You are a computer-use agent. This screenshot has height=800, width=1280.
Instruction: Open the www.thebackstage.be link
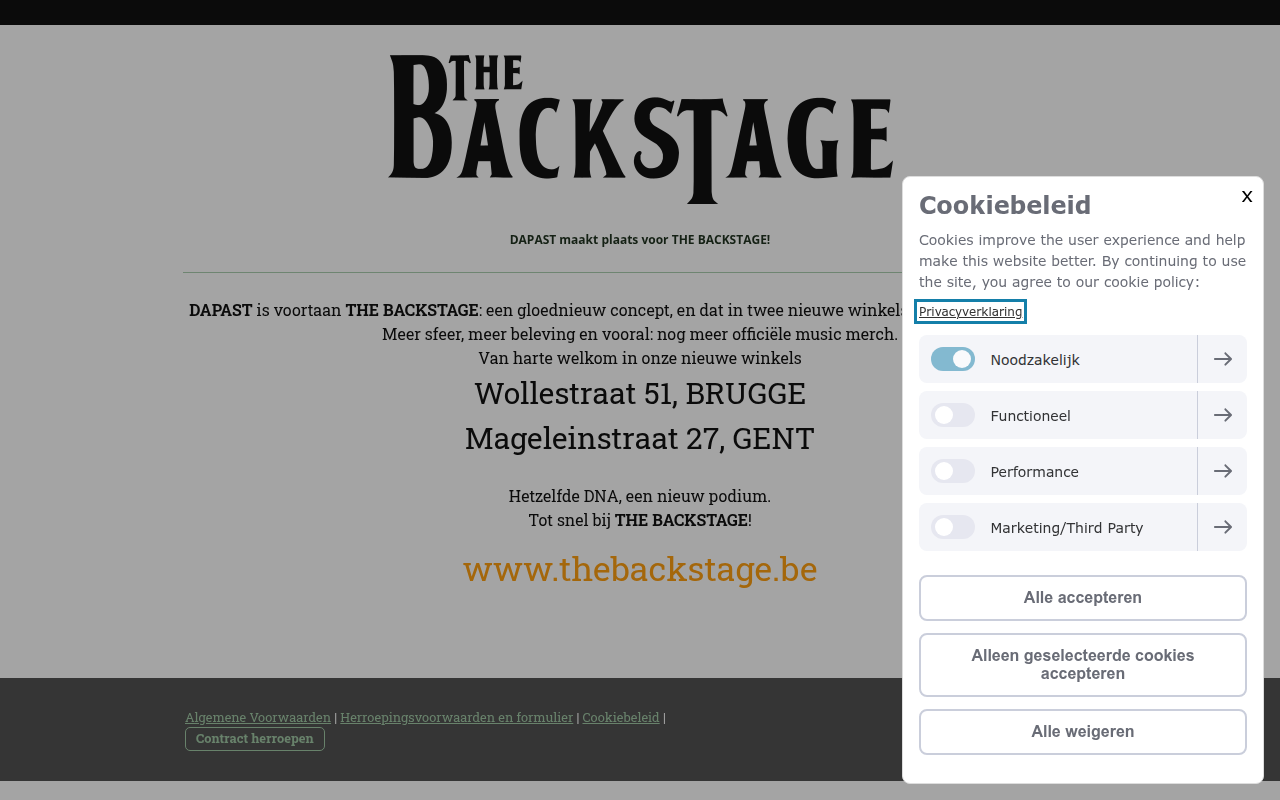(x=640, y=569)
